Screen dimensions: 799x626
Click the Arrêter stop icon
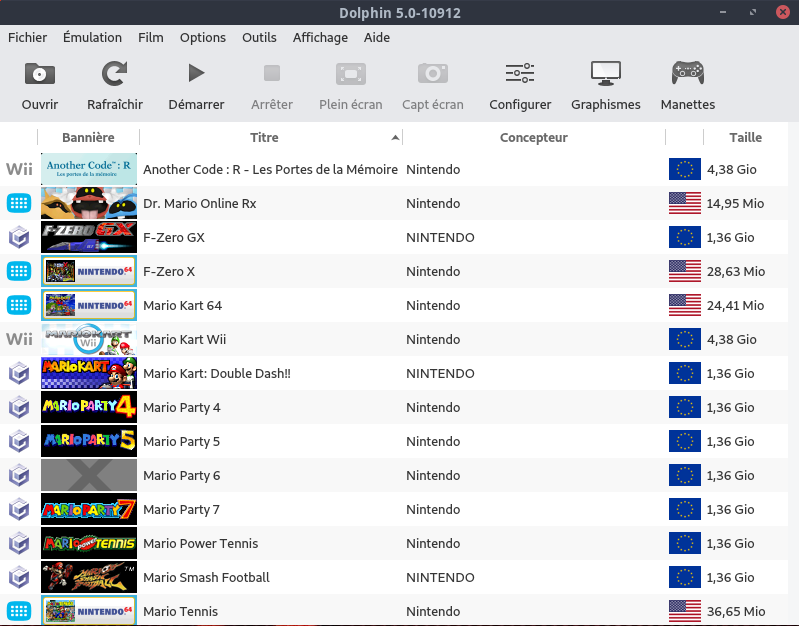[x=272, y=73]
